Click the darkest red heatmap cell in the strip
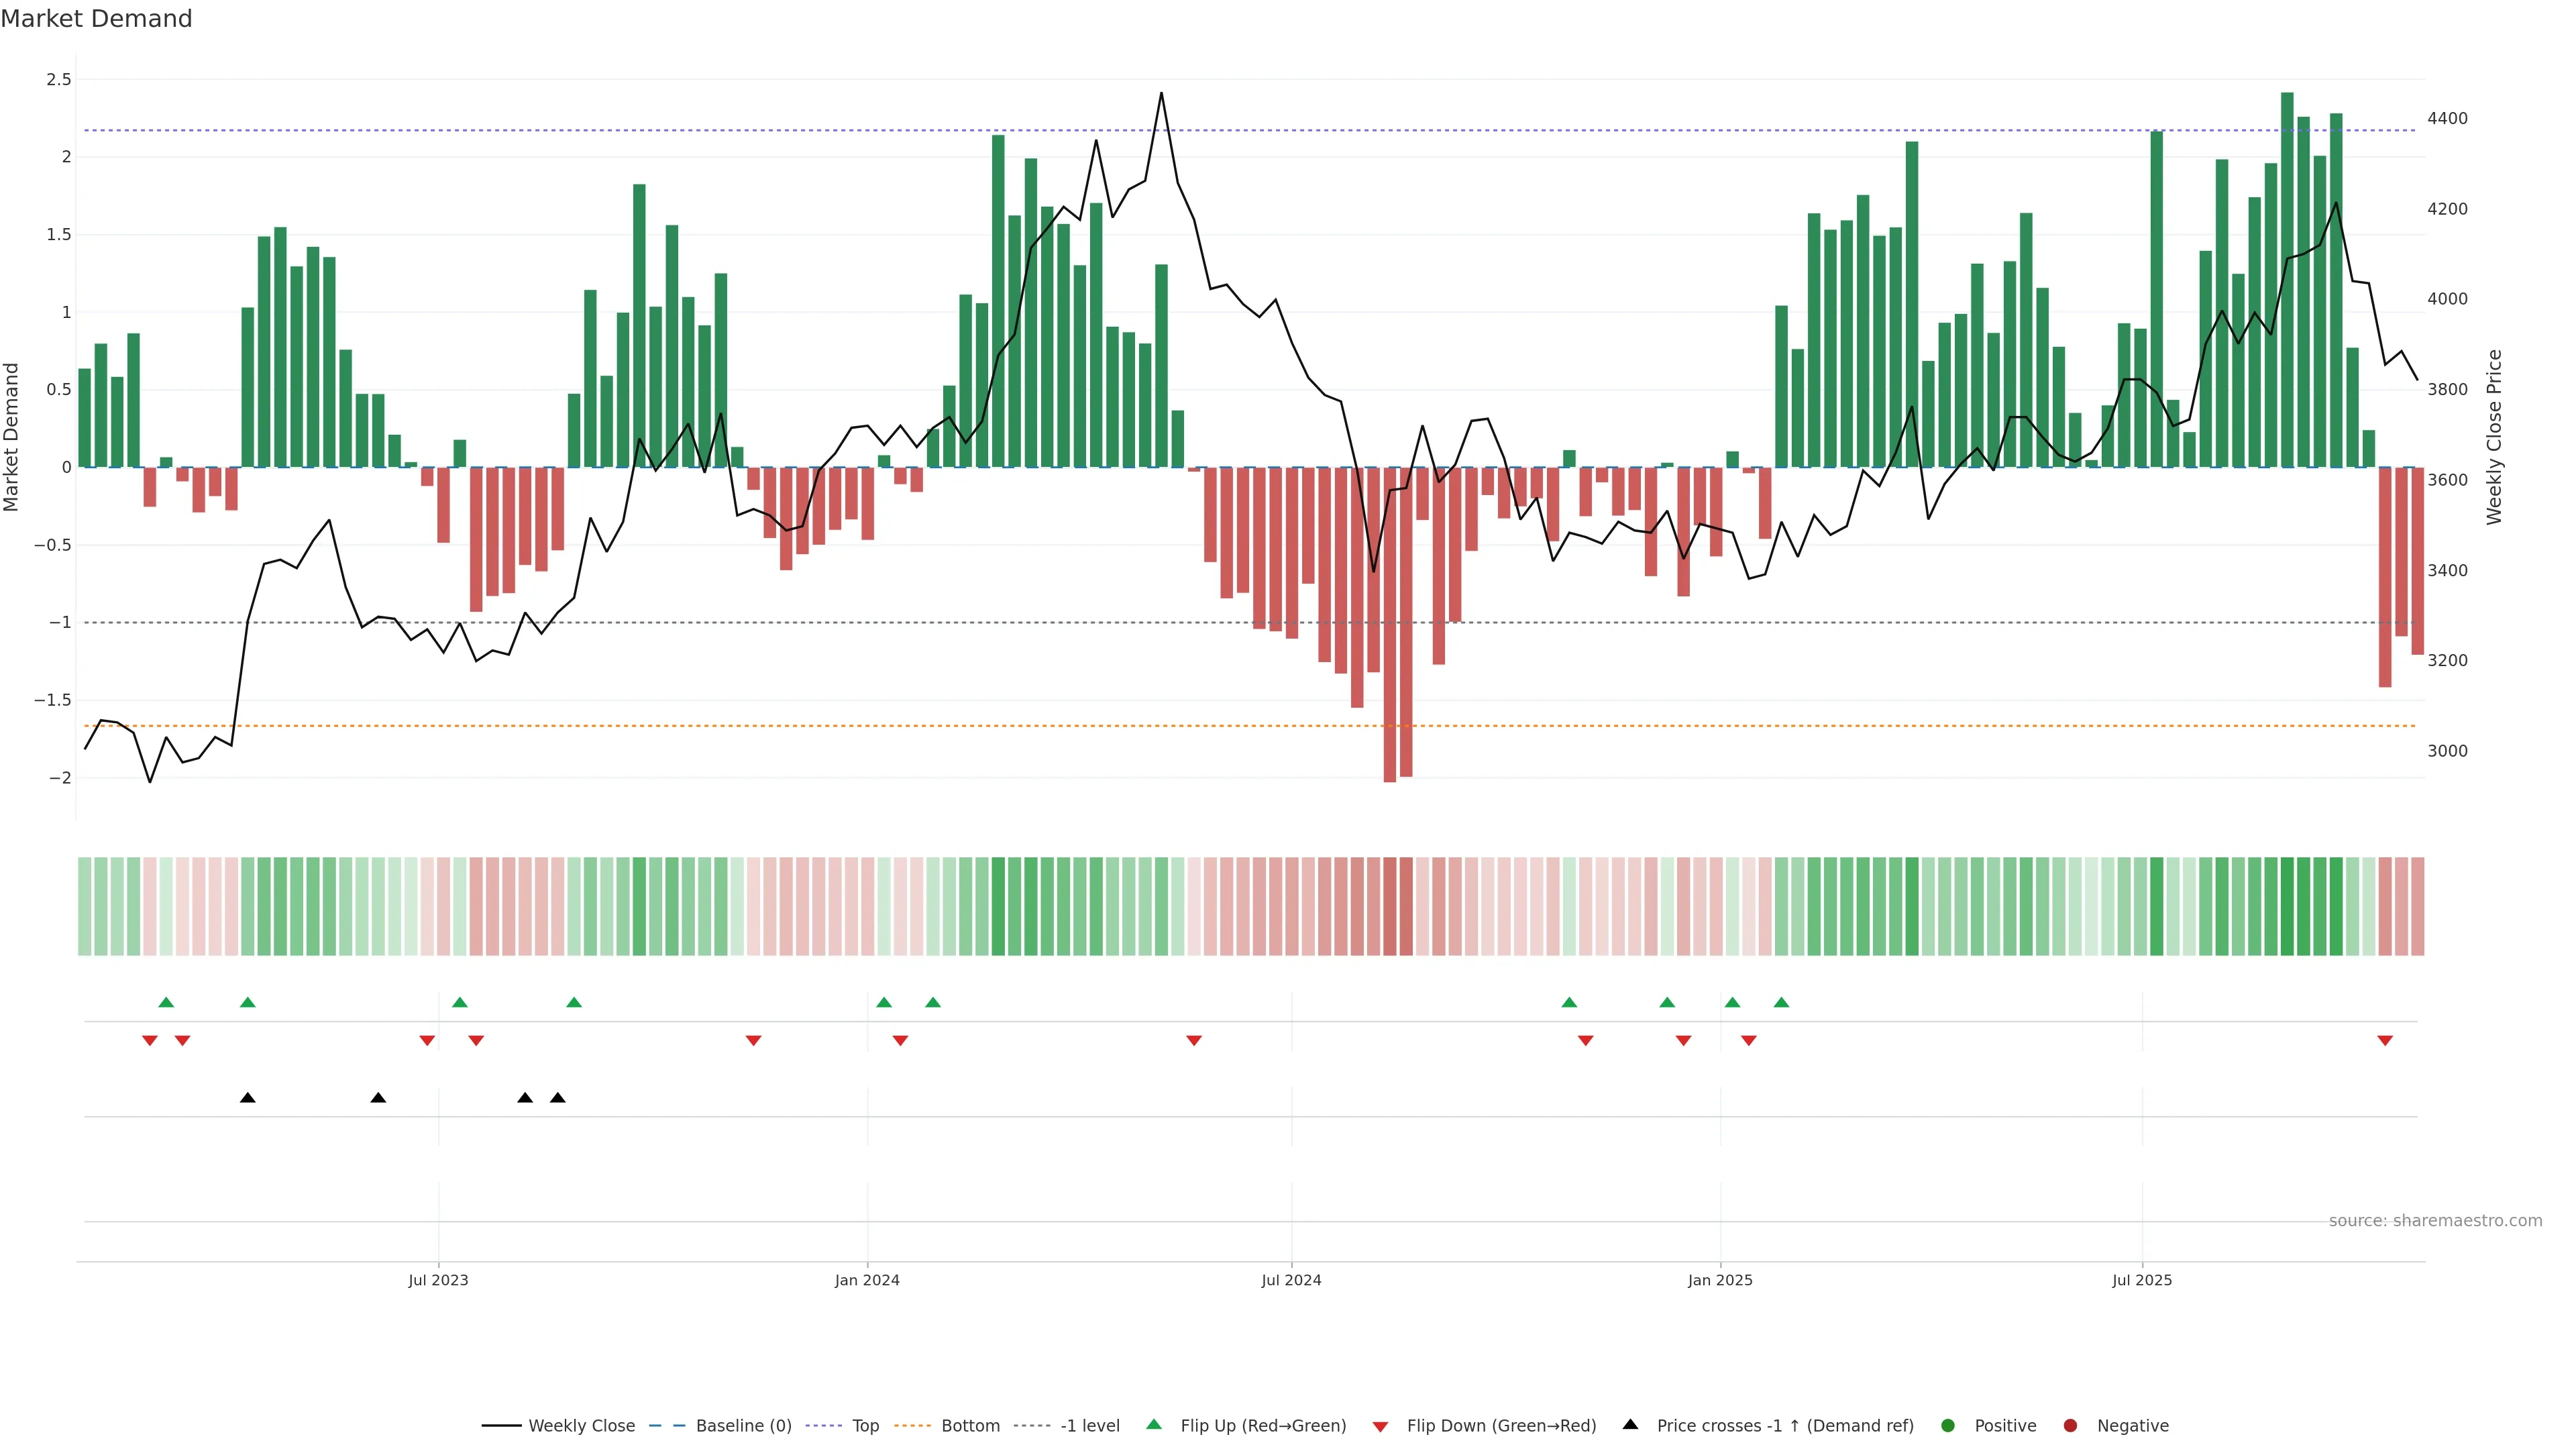The height and width of the screenshot is (1449, 2576). coord(1390,906)
